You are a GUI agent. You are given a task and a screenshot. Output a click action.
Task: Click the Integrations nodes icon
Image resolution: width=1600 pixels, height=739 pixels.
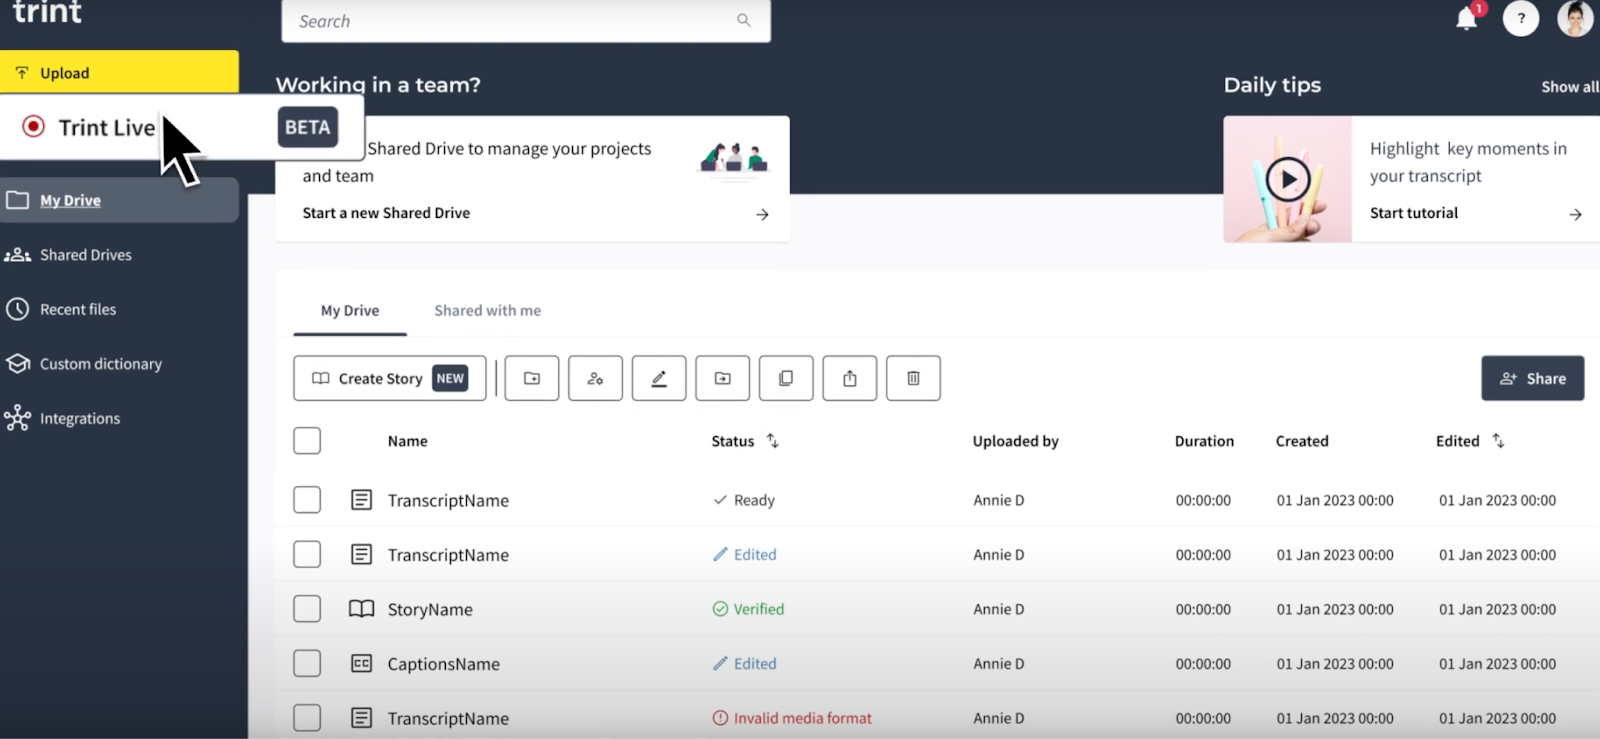17,418
